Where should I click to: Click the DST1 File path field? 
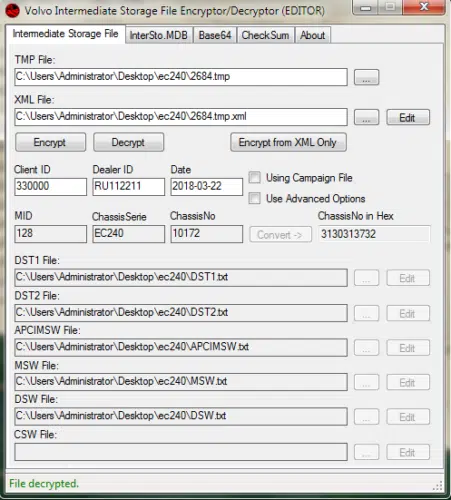pos(181,278)
